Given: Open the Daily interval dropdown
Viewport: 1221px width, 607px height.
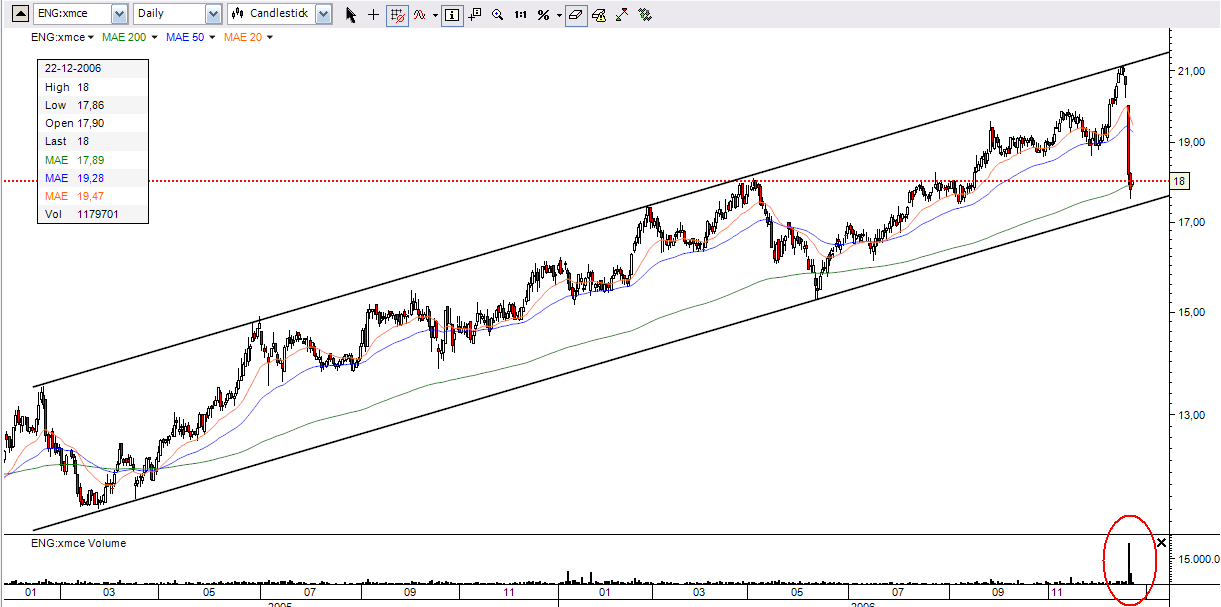Looking at the screenshot, I should (213, 14).
